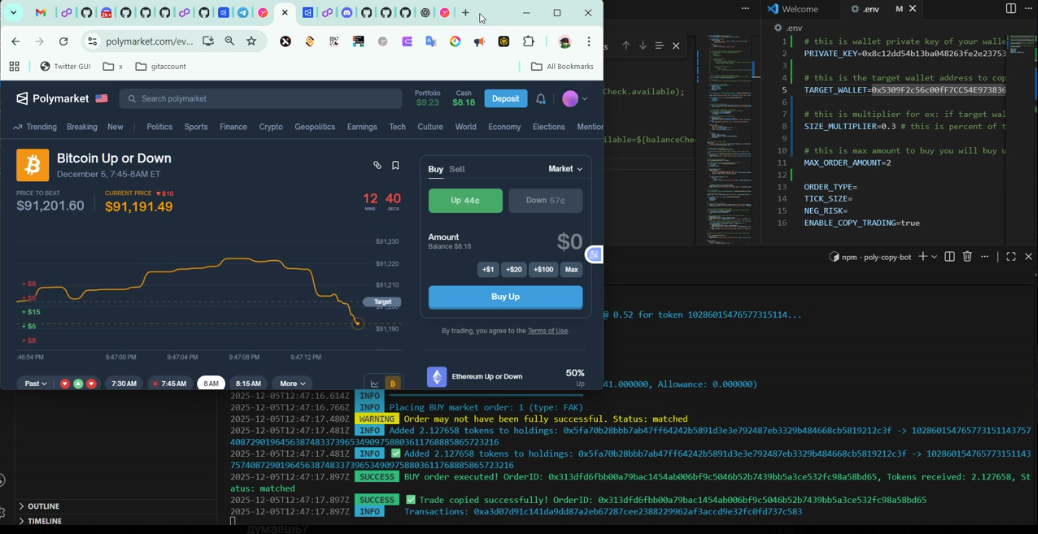
Task: Click the Search polymarket field
Action: pos(261,99)
